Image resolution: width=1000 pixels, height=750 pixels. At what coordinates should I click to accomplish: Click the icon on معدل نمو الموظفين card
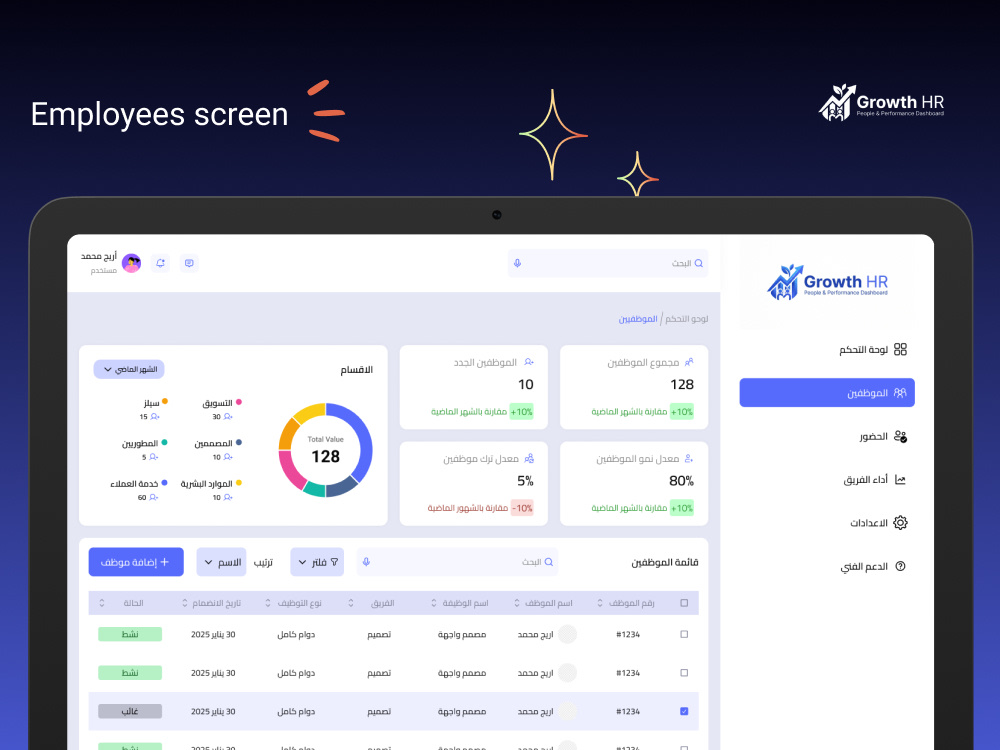coord(689,459)
